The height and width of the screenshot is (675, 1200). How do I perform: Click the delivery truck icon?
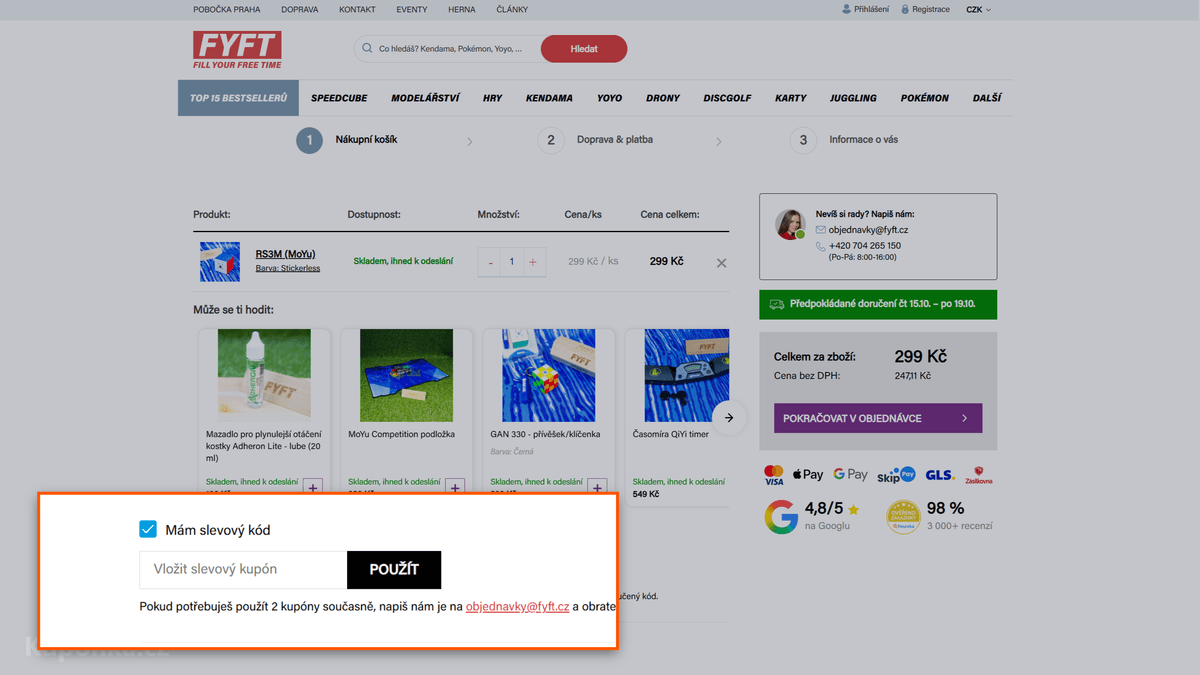pos(777,304)
